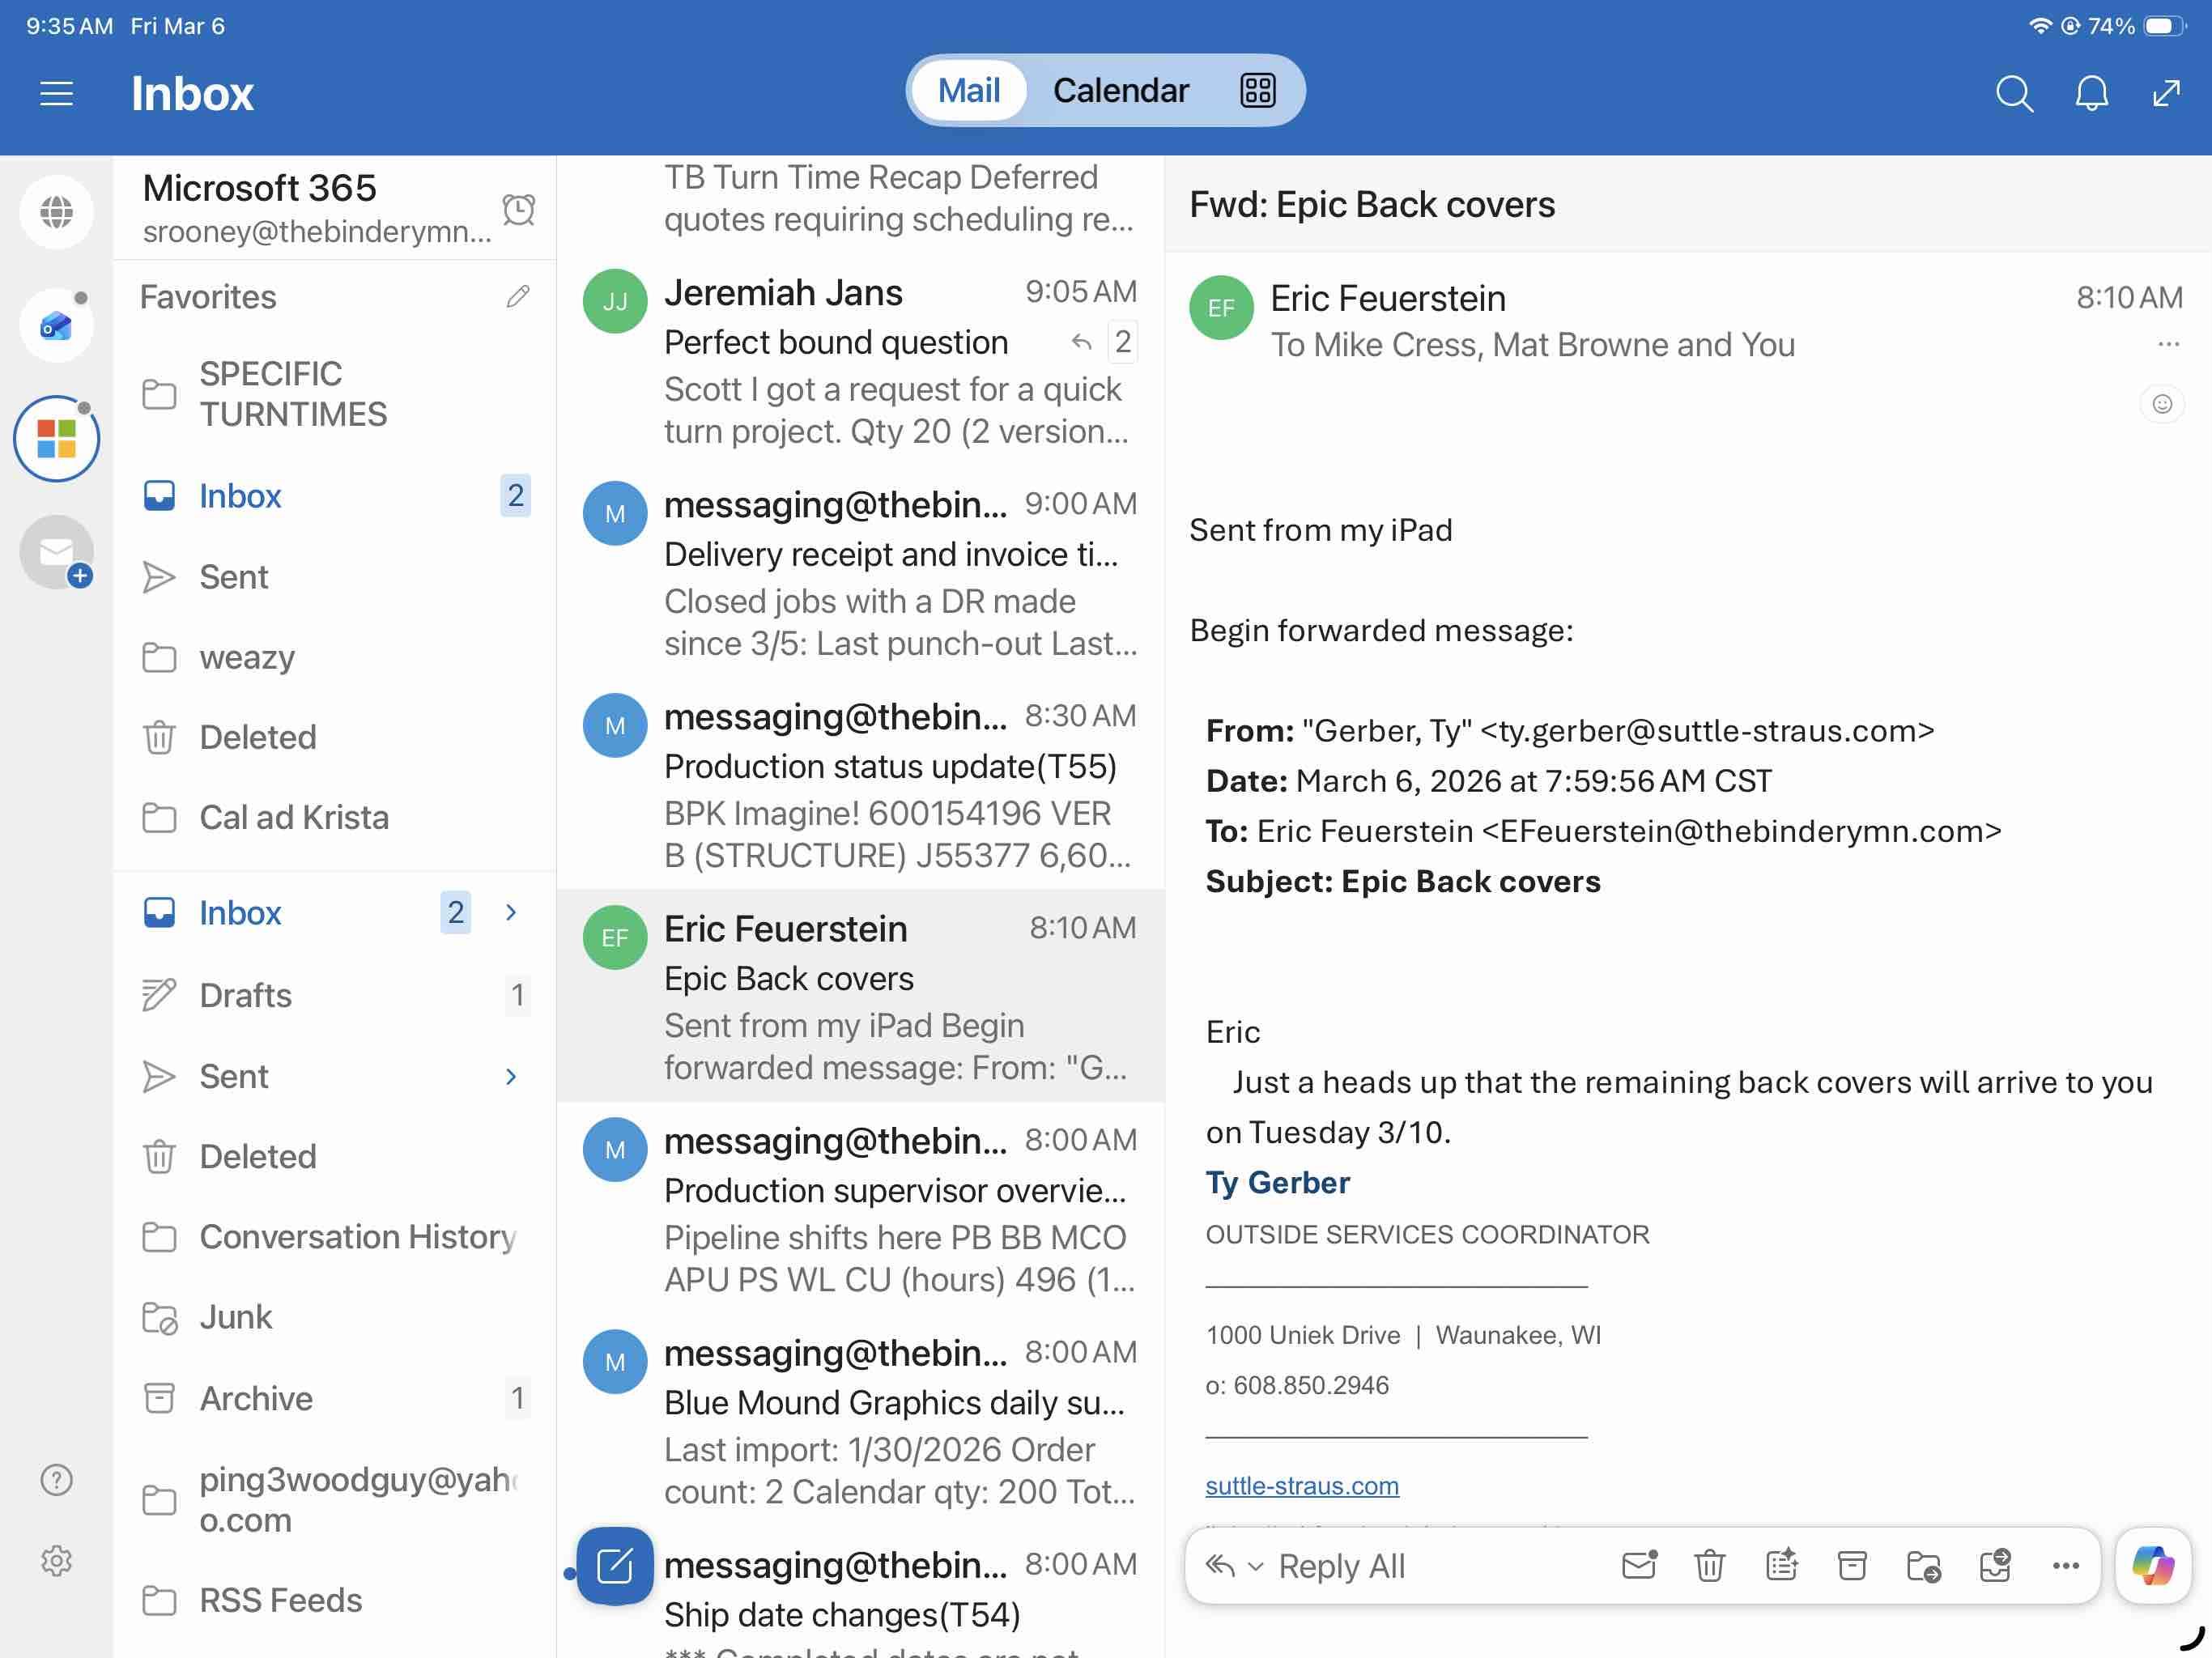Toggle the hamburger sidebar menu
Viewport: 2212px width, 1658px height.
[56, 93]
